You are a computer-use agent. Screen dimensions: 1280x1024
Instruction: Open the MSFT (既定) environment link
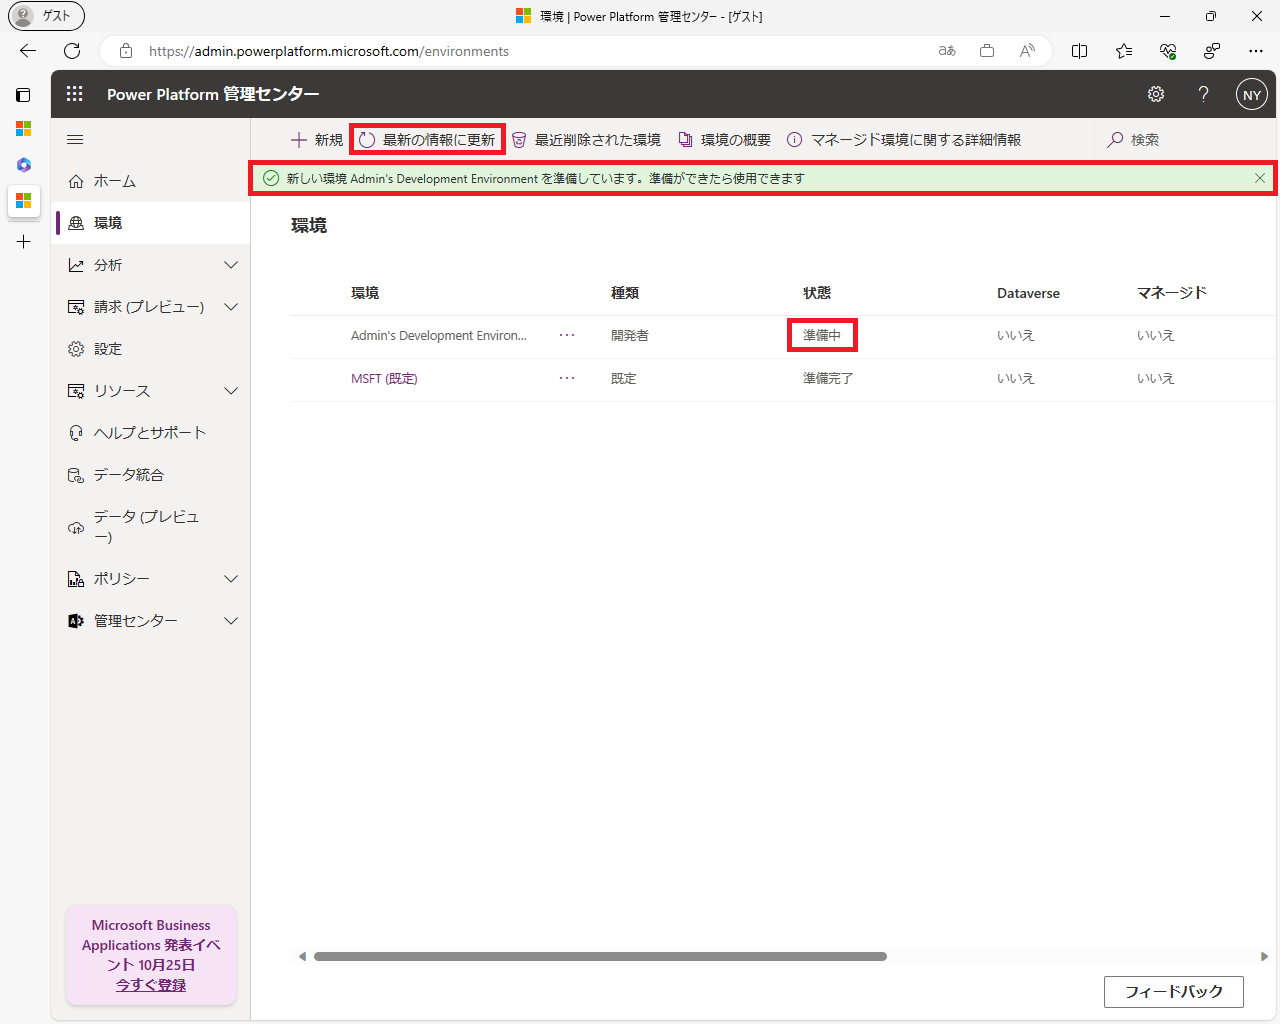(x=384, y=379)
